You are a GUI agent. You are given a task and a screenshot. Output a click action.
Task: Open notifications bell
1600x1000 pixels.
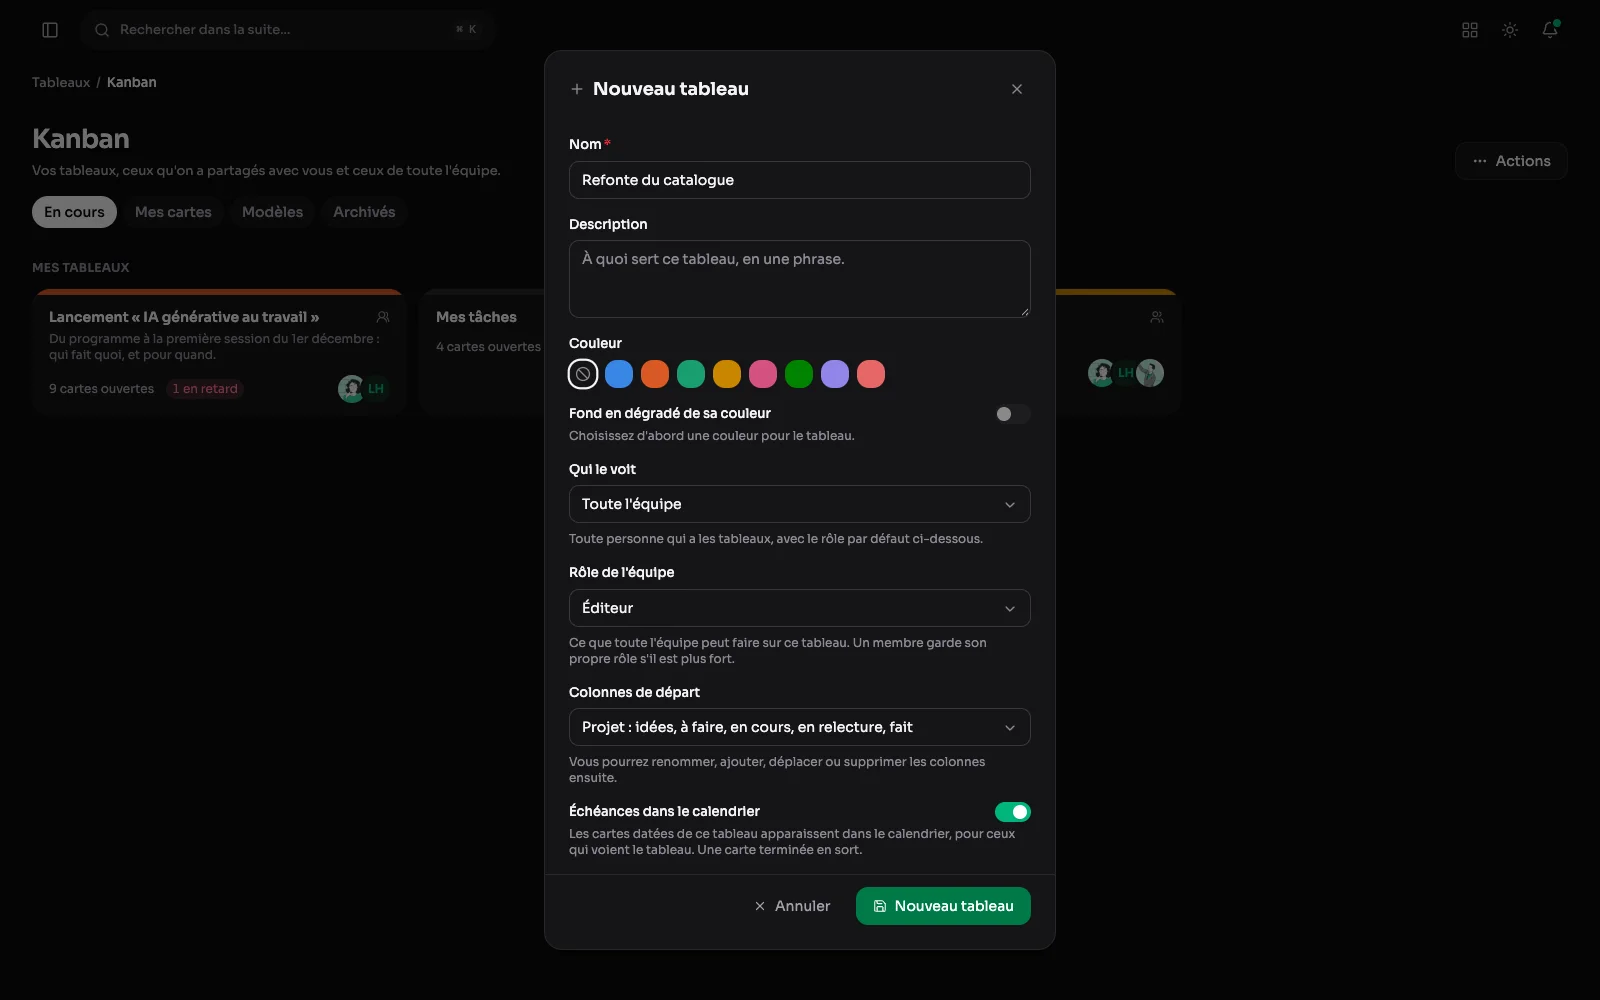click(x=1550, y=30)
